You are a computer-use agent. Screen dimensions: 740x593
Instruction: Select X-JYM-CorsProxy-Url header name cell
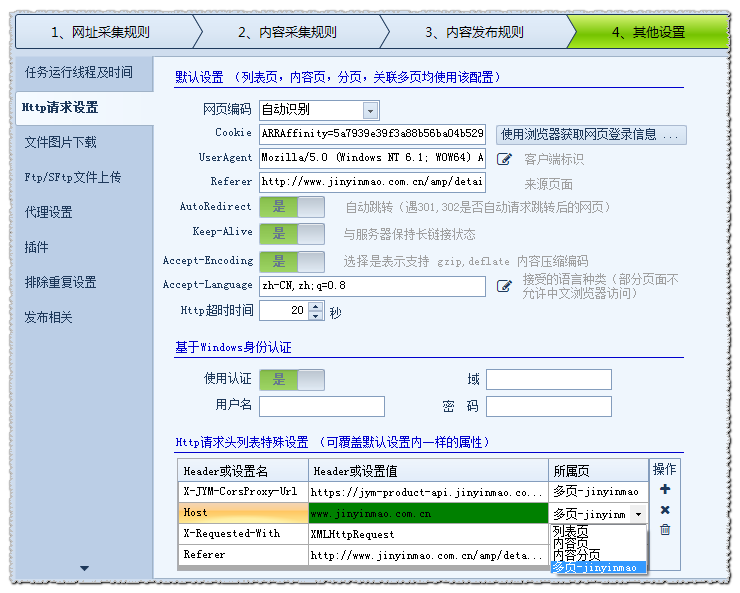pos(243,492)
